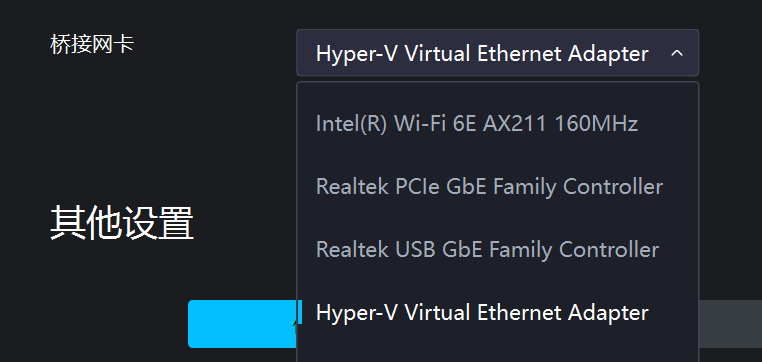Click the 桥接网卡 label
This screenshot has height=362, width=762.
[92, 45]
